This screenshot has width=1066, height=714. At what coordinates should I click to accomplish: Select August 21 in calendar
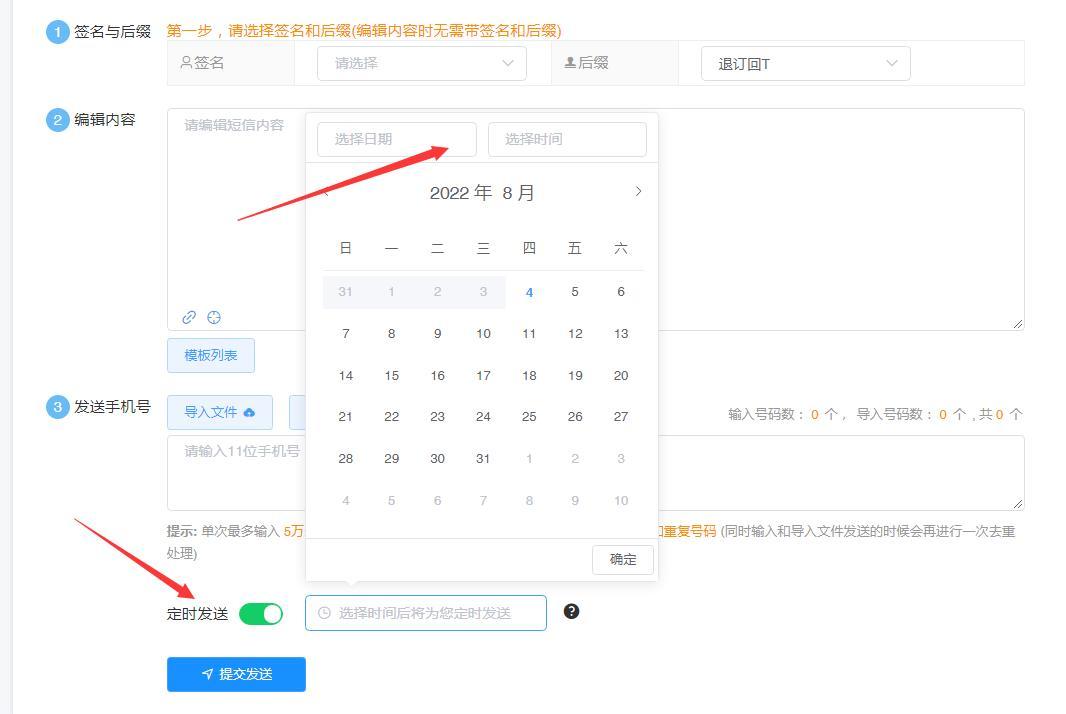tap(345, 417)
